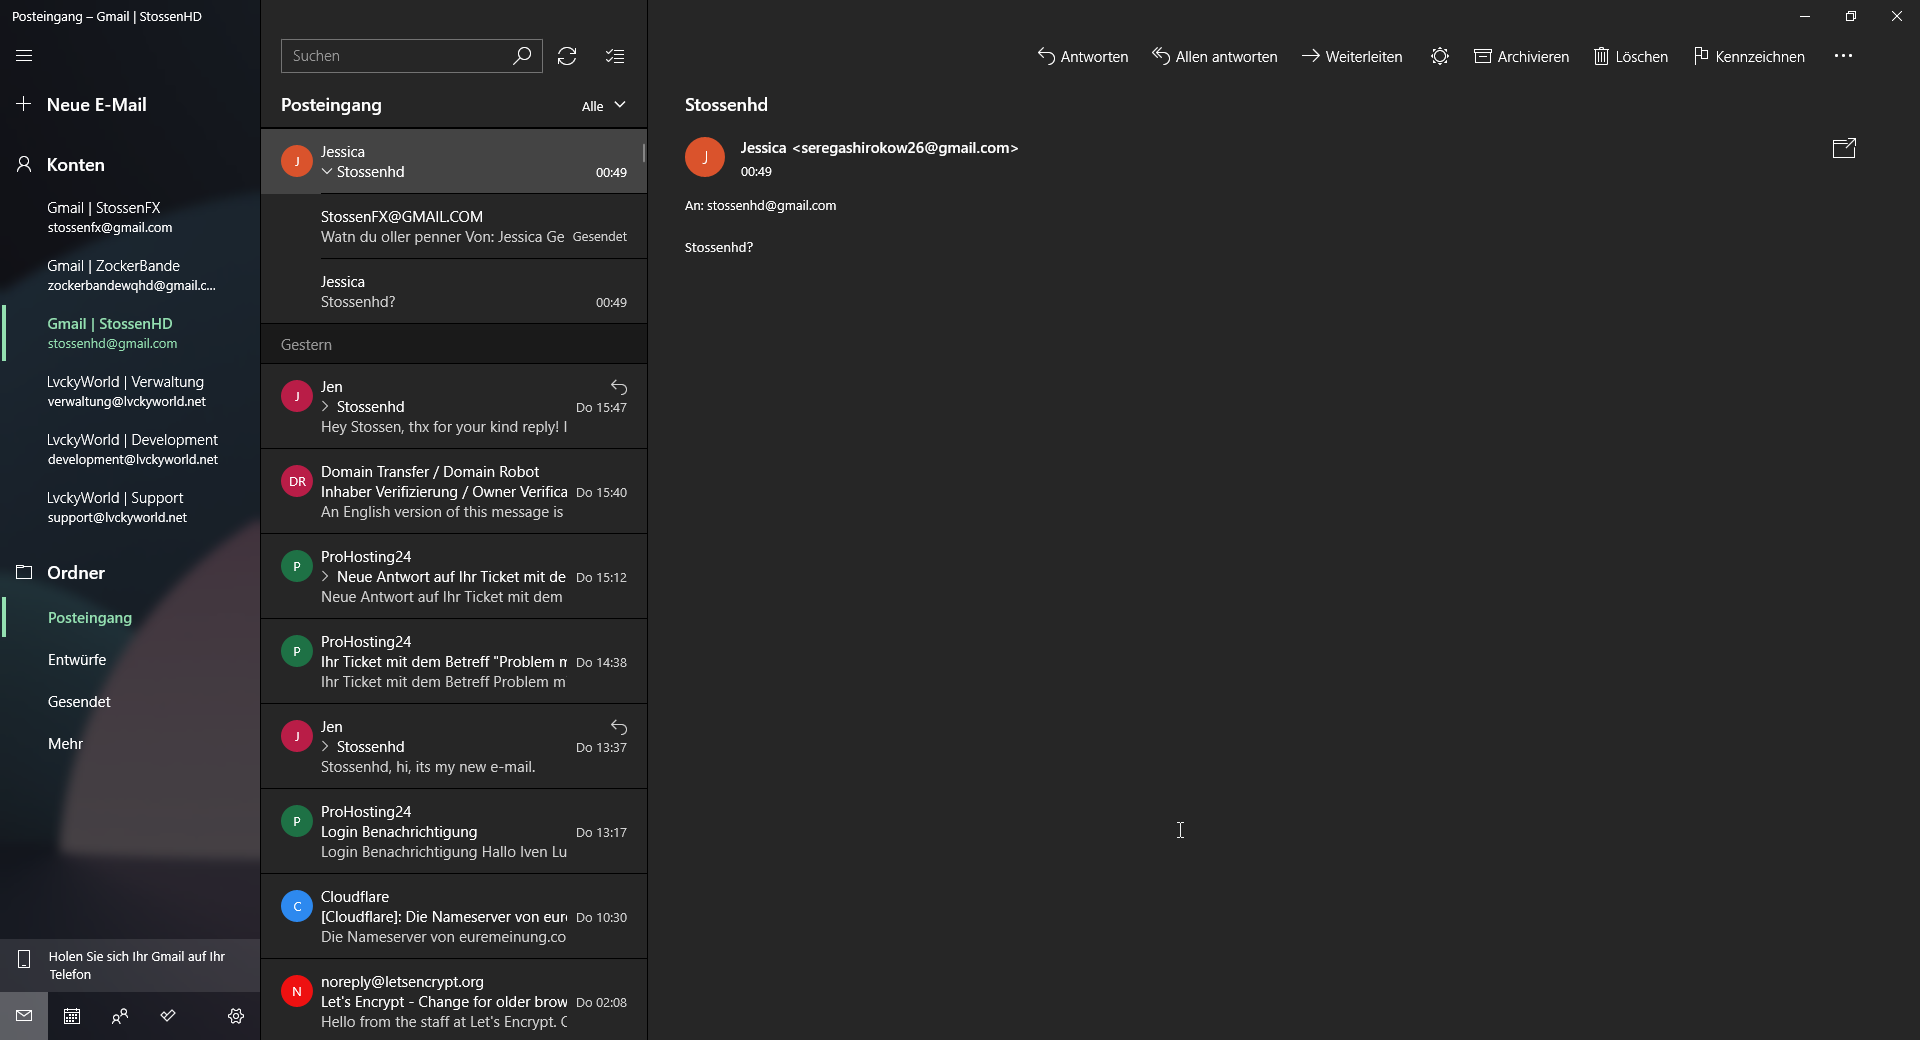This screenshot has width=1920, height=1040.
Task: Open the calendar app icon
Action: pyautogui.click(x=72, y=1016)
